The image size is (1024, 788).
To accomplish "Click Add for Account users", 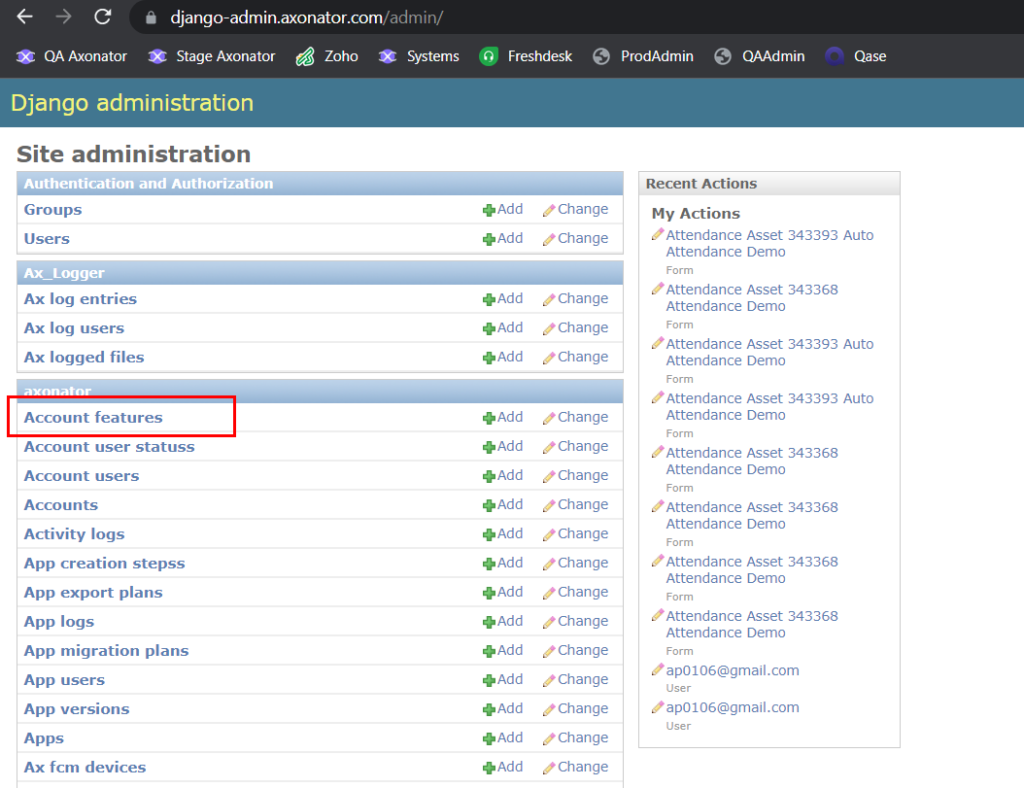I will click(503, 476).
